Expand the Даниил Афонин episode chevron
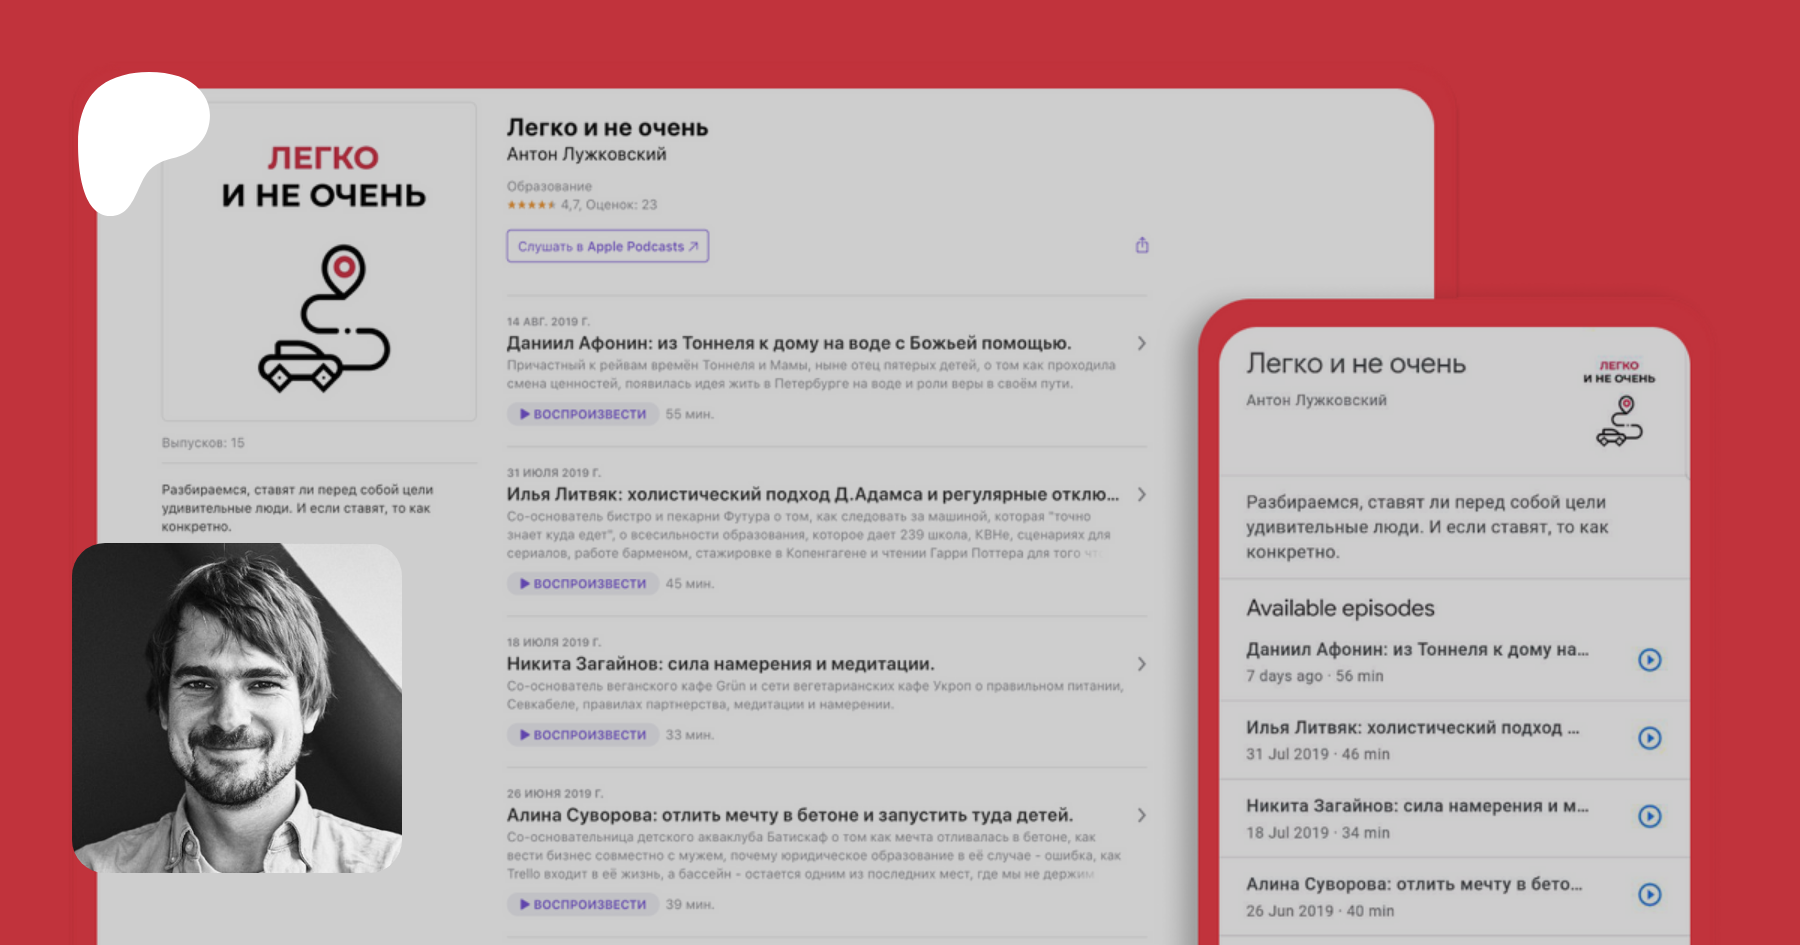 pyautogui.click(x=1141, y=343)
